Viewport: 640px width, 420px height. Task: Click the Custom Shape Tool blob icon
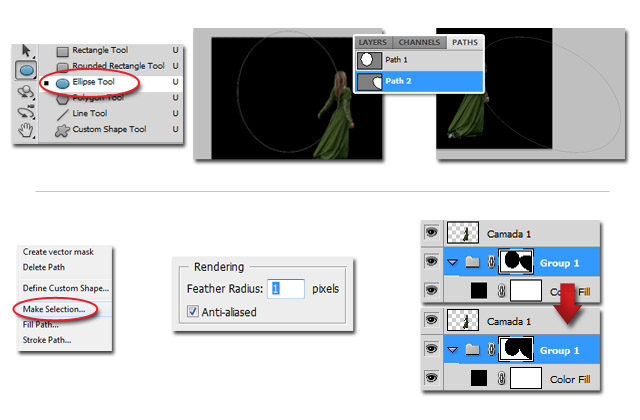click(62, 131)
